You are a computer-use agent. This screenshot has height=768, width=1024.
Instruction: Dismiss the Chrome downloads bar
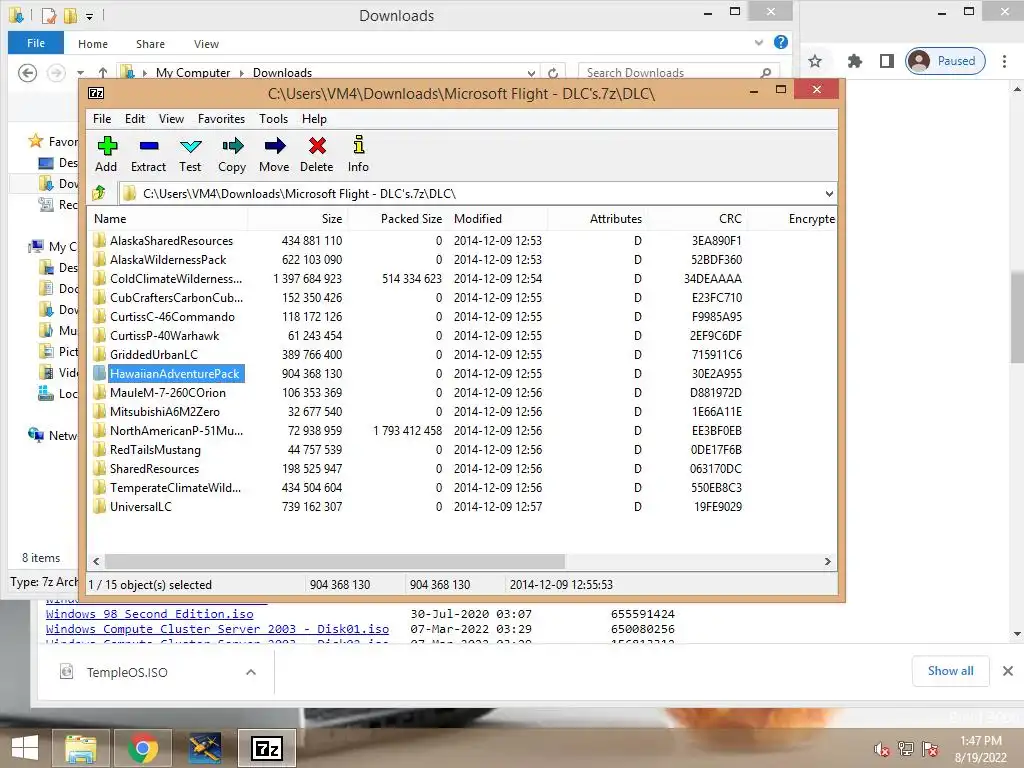1008,671
